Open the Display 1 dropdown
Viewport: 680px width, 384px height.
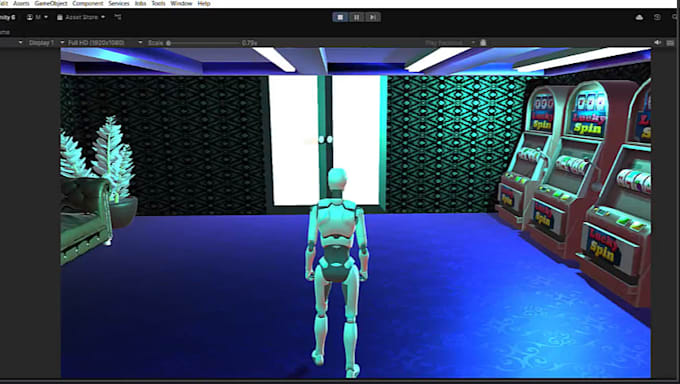46,43
